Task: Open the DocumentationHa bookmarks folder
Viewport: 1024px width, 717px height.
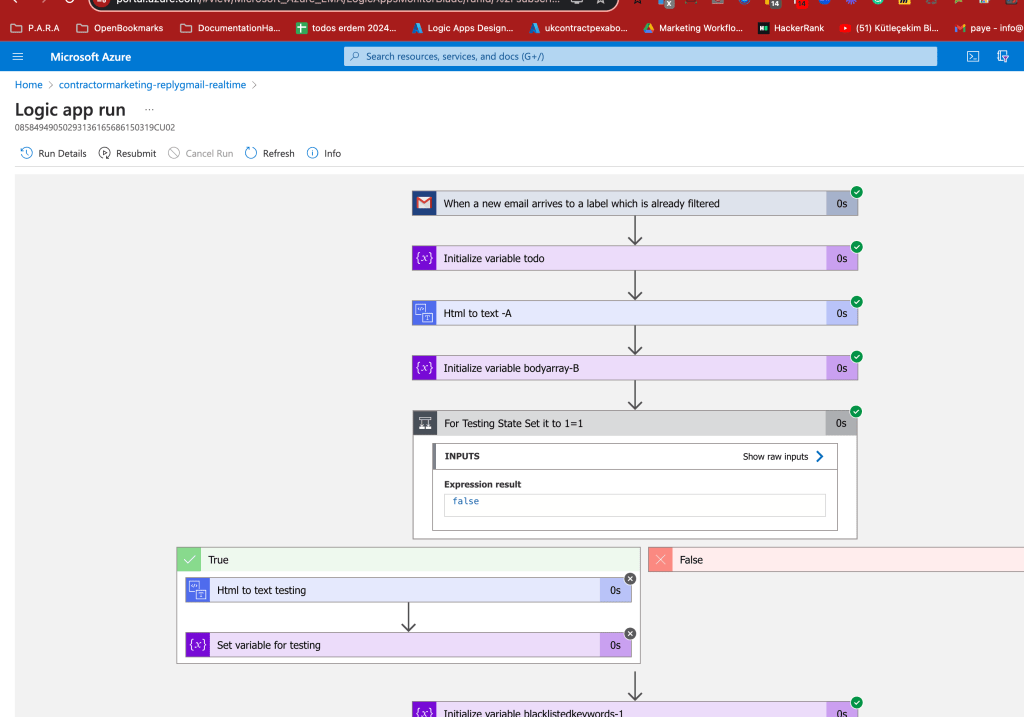Action: coord(231,28)
